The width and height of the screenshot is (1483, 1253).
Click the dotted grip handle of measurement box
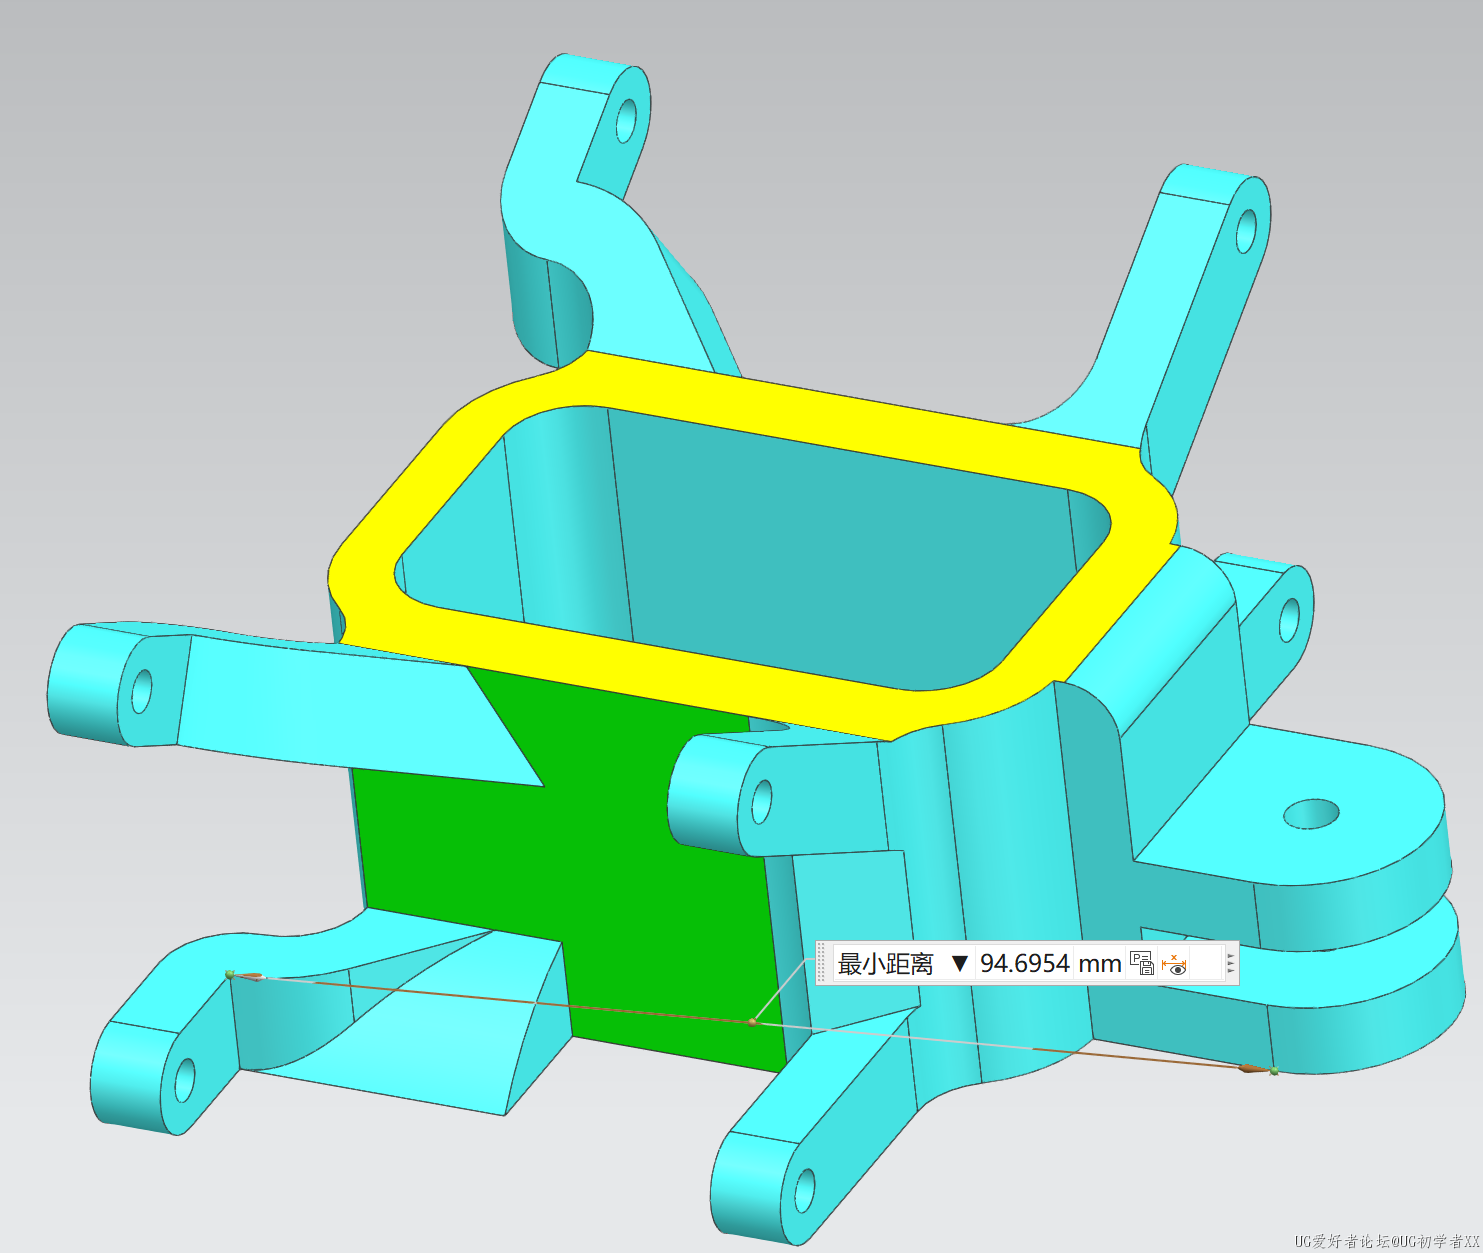[823, 963]
